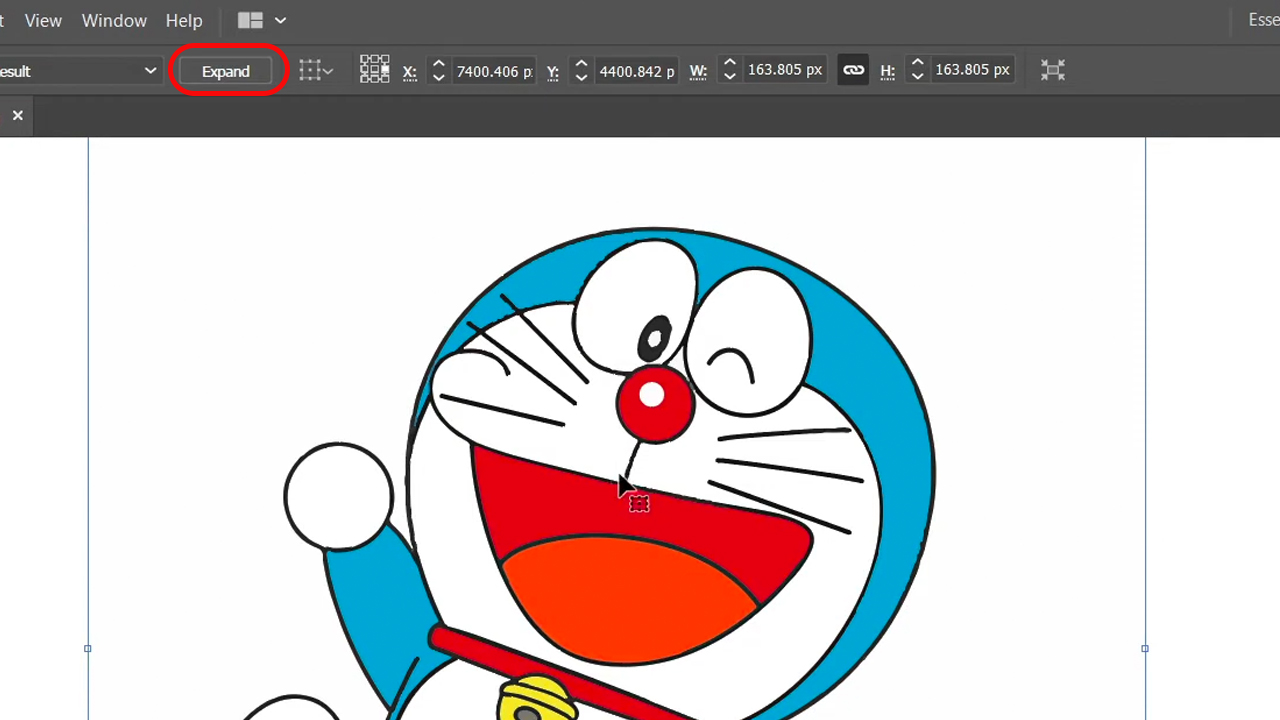1280x720 pixels.
Task: Decrease the X position value
Action: tap(438, 78)
